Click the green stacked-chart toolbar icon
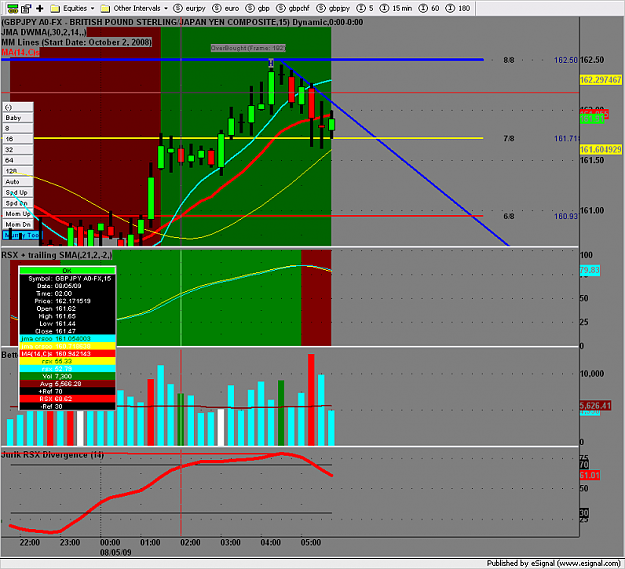Viewport: 625px width, 569px height. pyautogui.click(x=13, y=8)
